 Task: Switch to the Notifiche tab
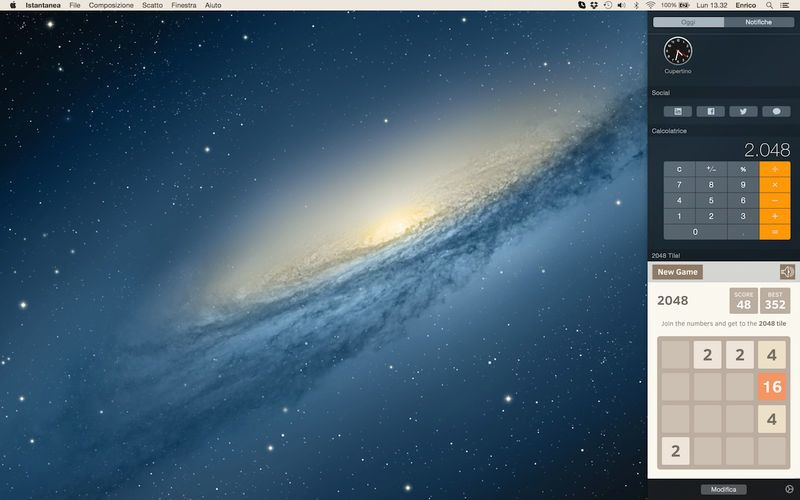(x=759, y=22)
